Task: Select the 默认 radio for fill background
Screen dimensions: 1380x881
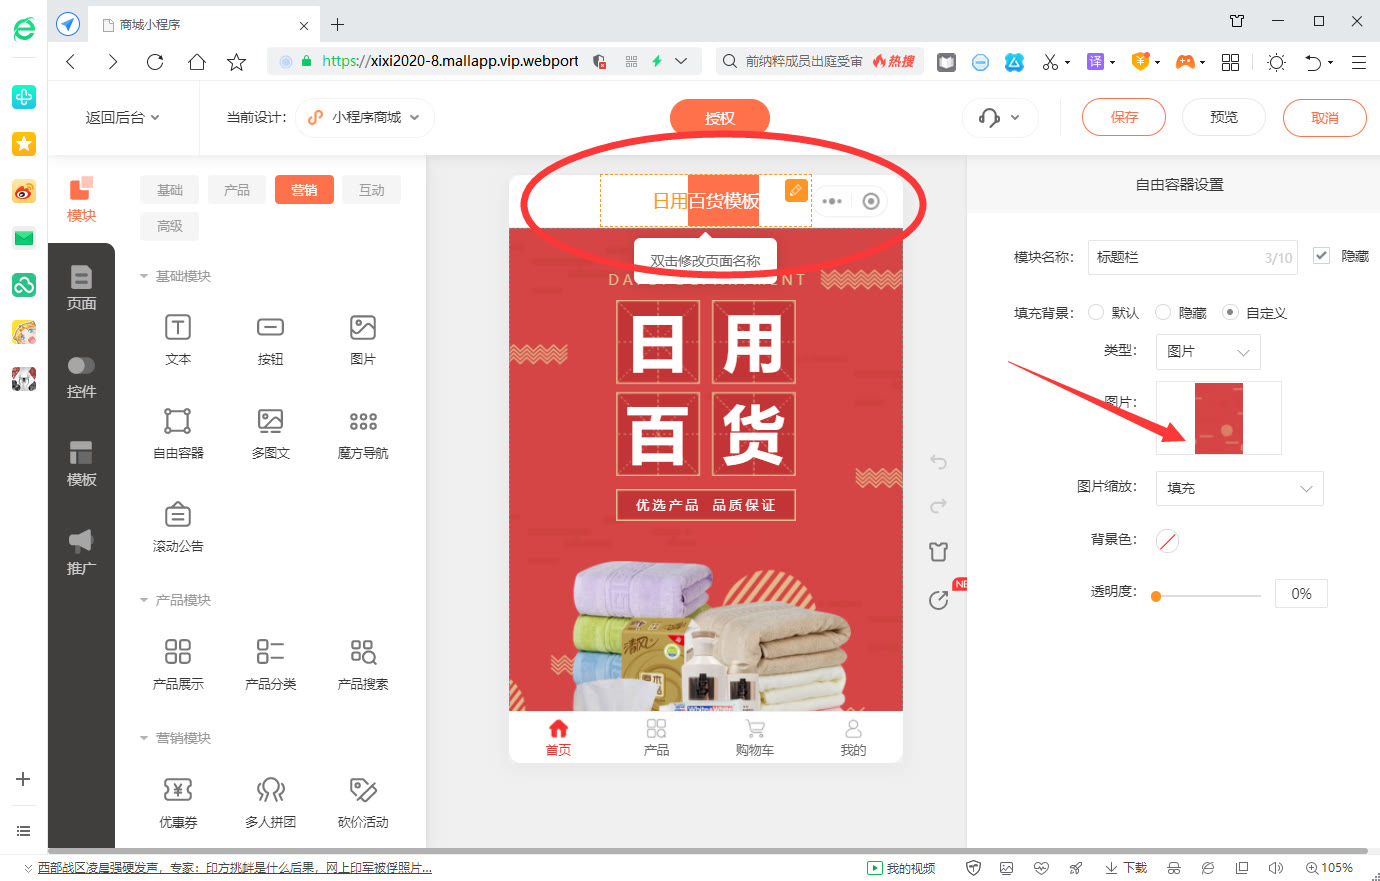Action: click(x=1095, y=312)
